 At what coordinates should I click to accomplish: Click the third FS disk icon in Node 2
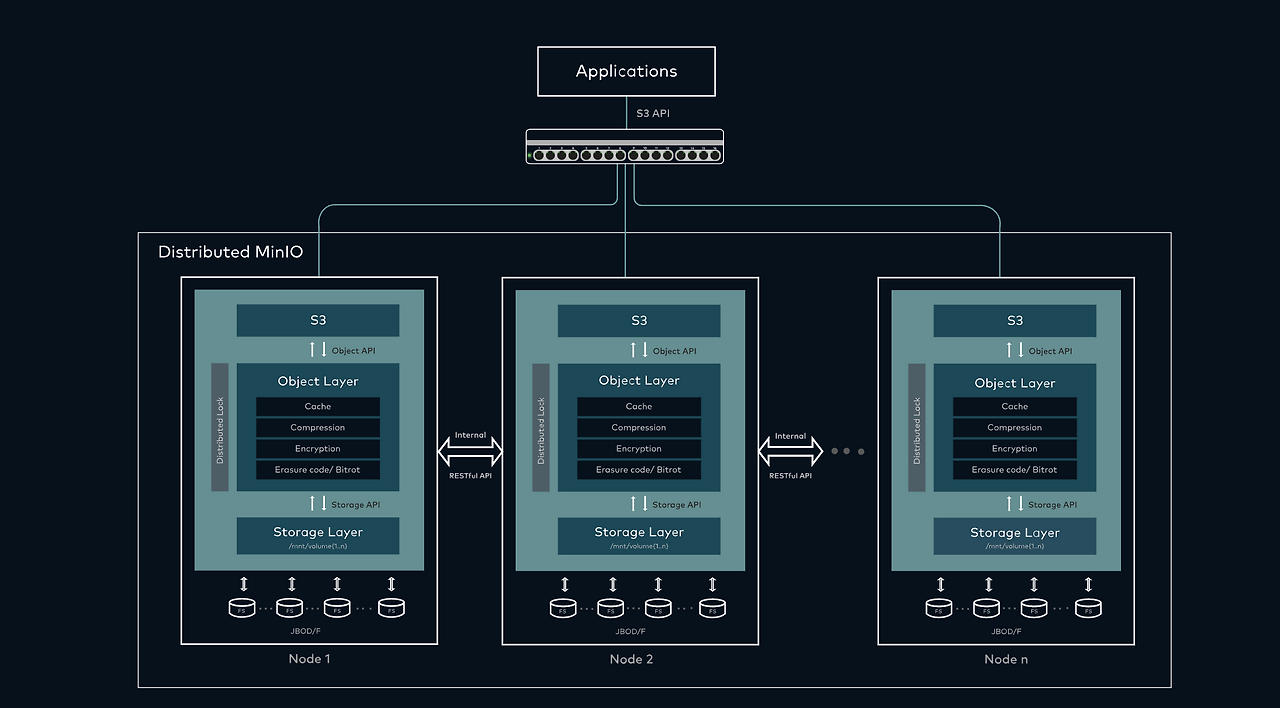pyautogui.click(x=658, y=608)
